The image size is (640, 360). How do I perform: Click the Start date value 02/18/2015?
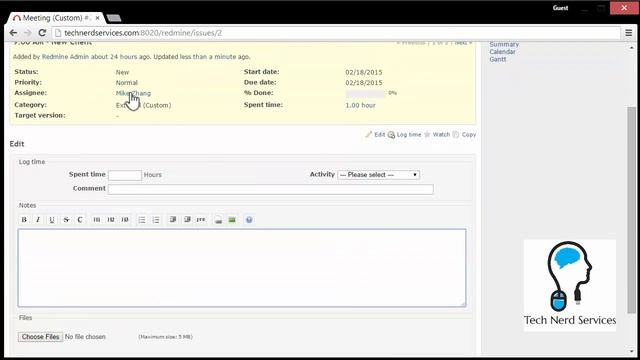pos(364,72)
